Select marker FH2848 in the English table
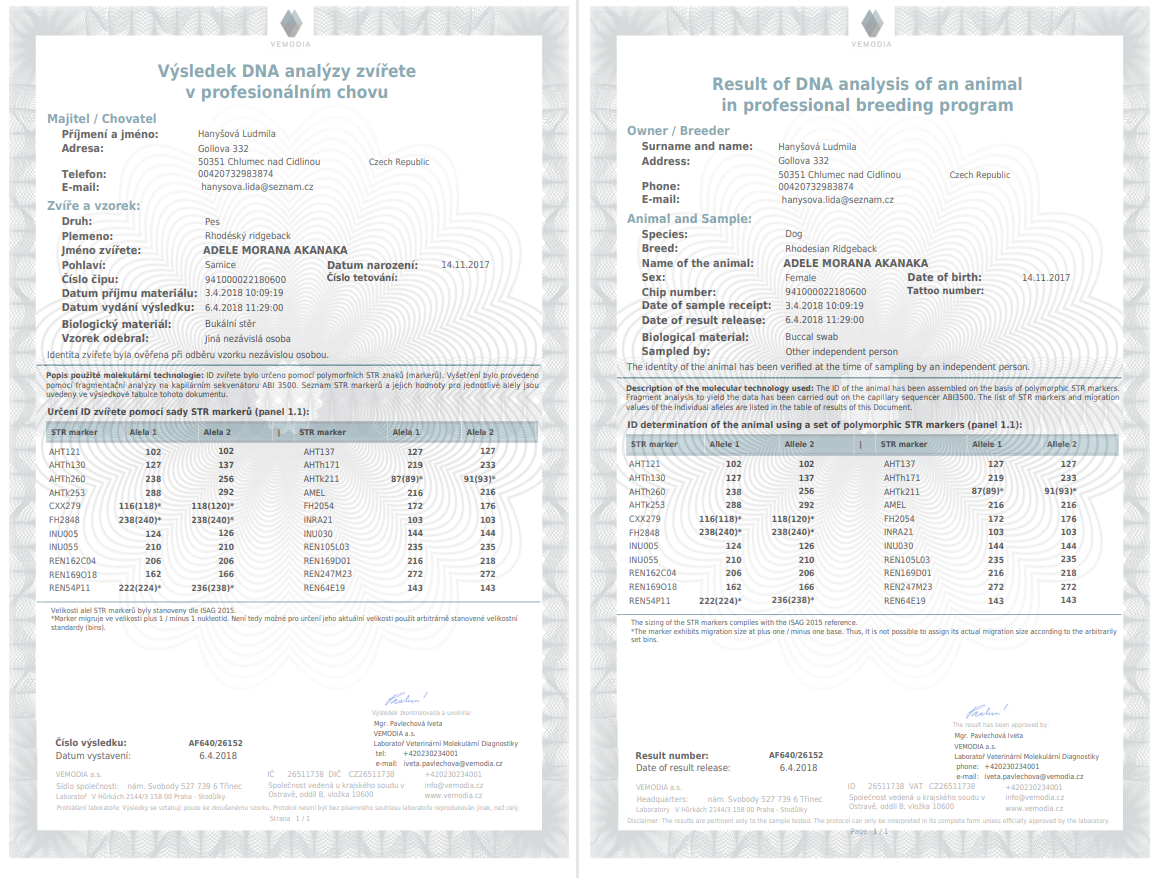 click(x=644, y=532)
